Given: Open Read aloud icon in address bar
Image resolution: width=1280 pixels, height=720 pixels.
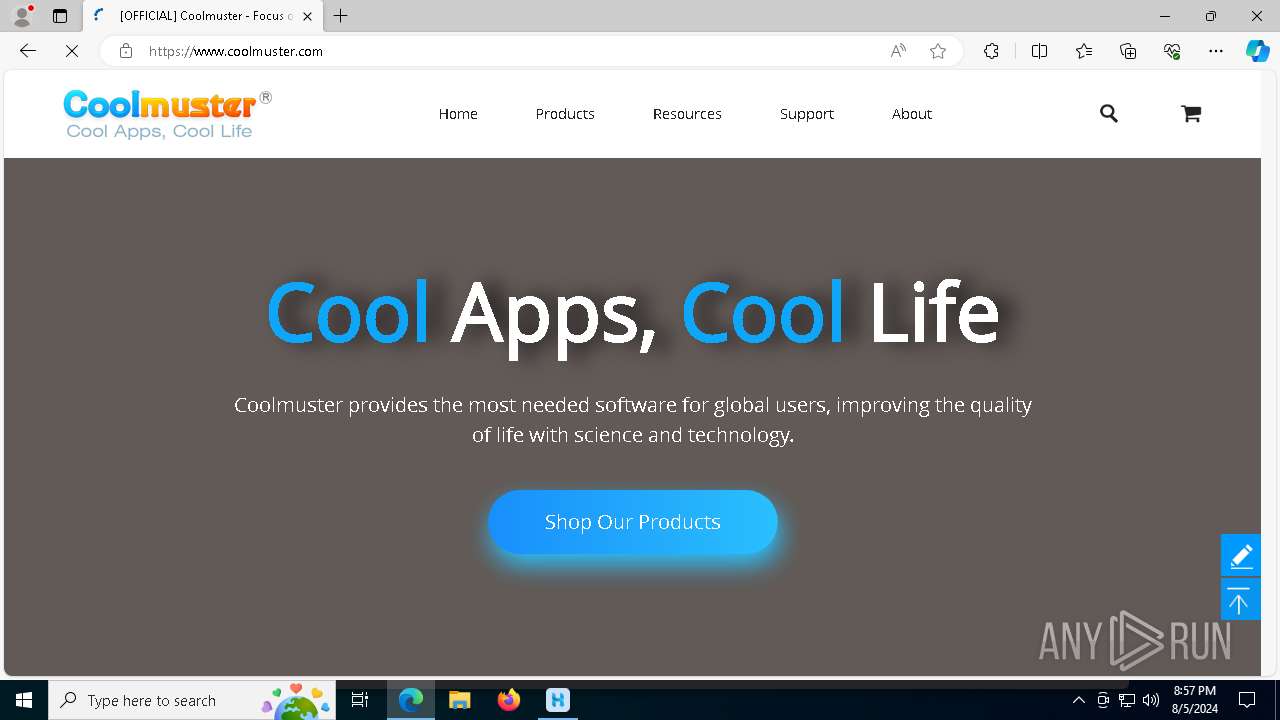Looking at the screenshot, I should (898, 51).
